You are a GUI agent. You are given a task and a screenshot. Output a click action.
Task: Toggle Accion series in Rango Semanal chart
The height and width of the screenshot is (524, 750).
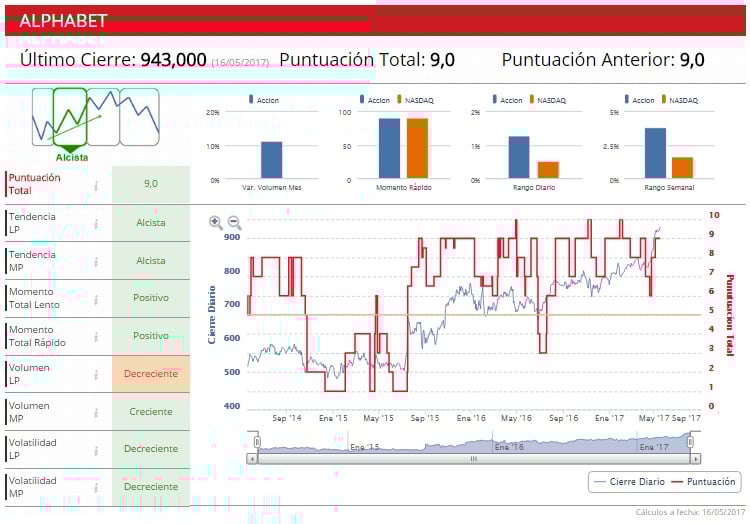(639, 100)
